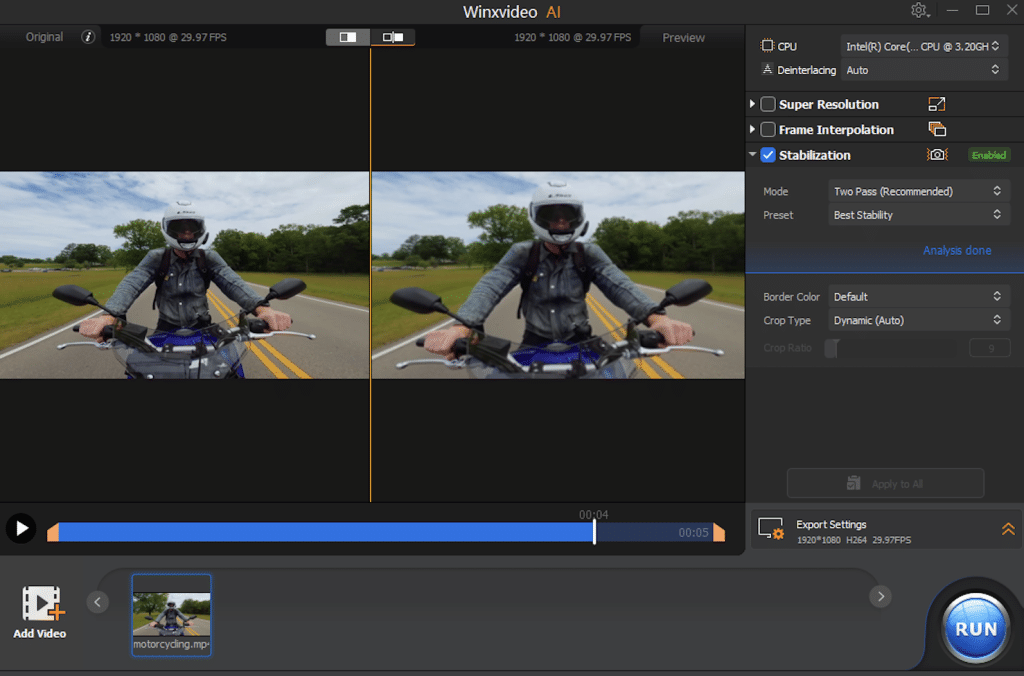Enable the Frame Interpolation checkbox
The height and width of the screenshot is (676, 1024).
click(x=768, y=130)
